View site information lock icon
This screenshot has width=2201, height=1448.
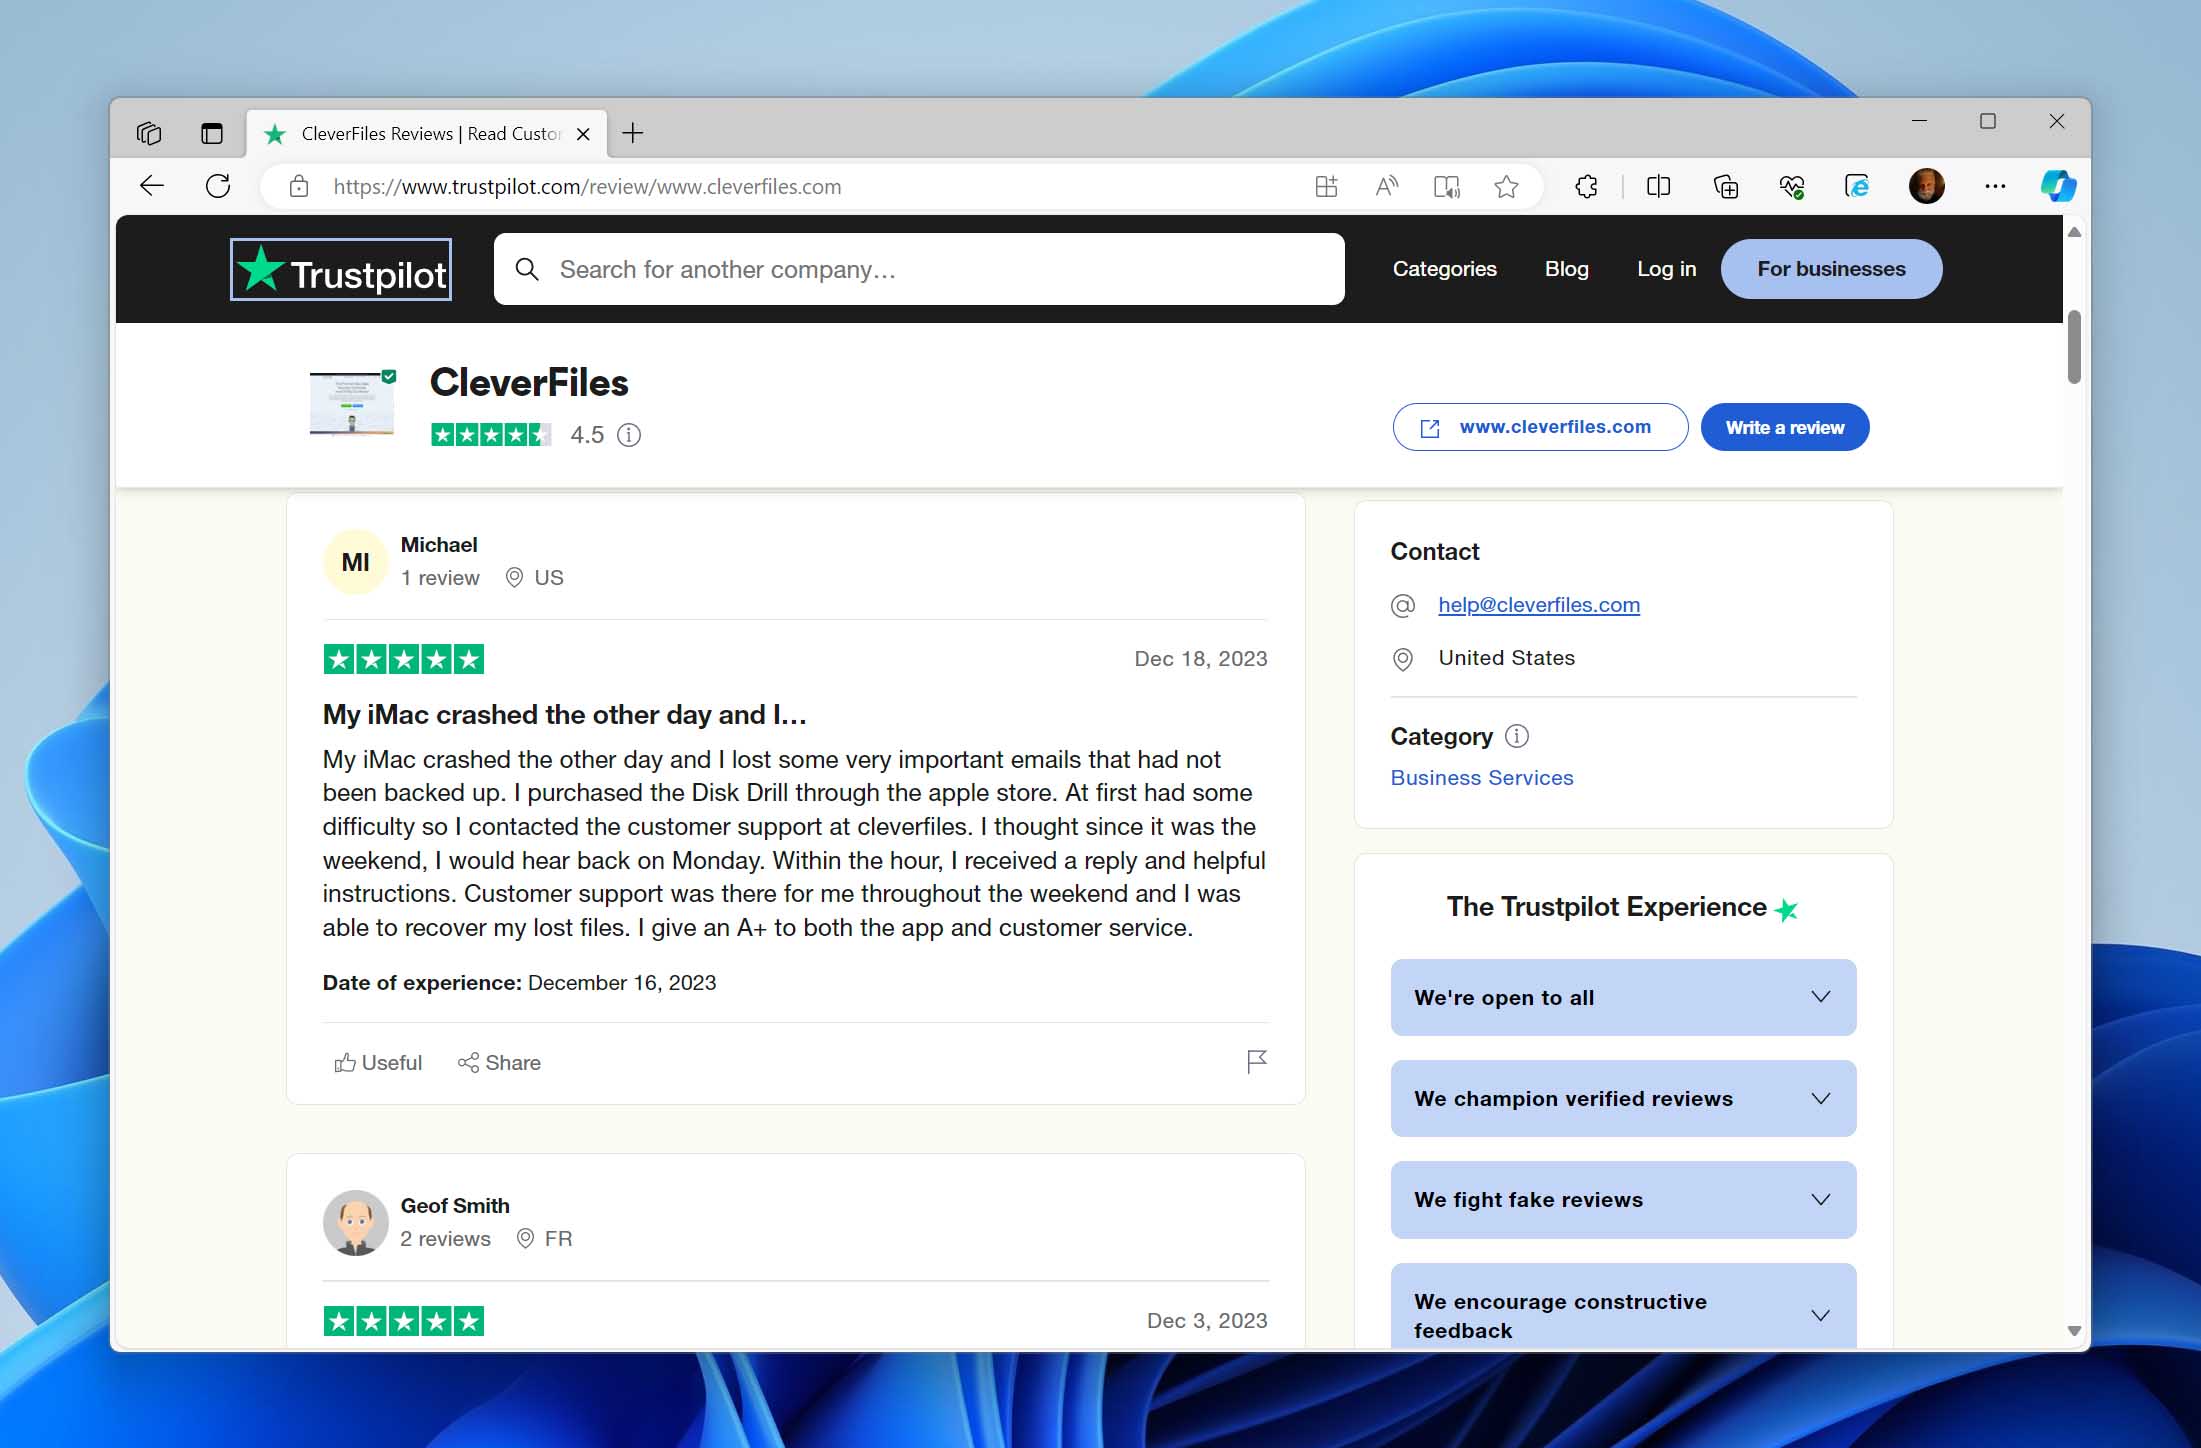(x=298, y=186)
